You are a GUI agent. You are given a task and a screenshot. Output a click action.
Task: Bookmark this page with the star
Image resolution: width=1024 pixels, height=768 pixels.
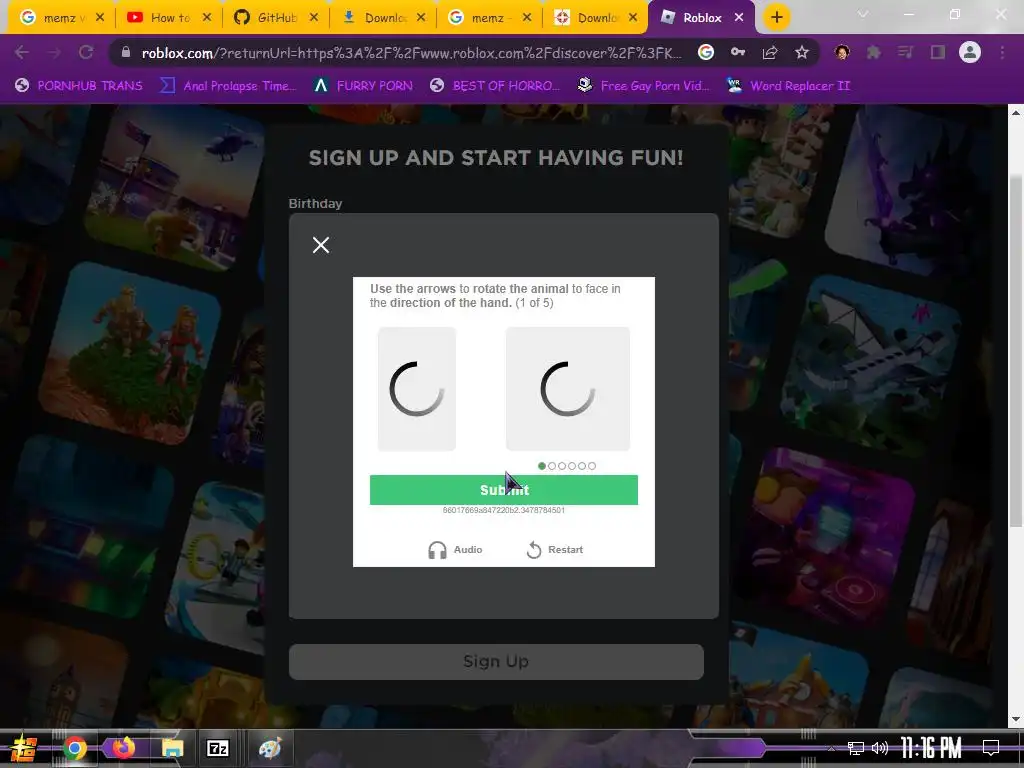click(802, 52)
